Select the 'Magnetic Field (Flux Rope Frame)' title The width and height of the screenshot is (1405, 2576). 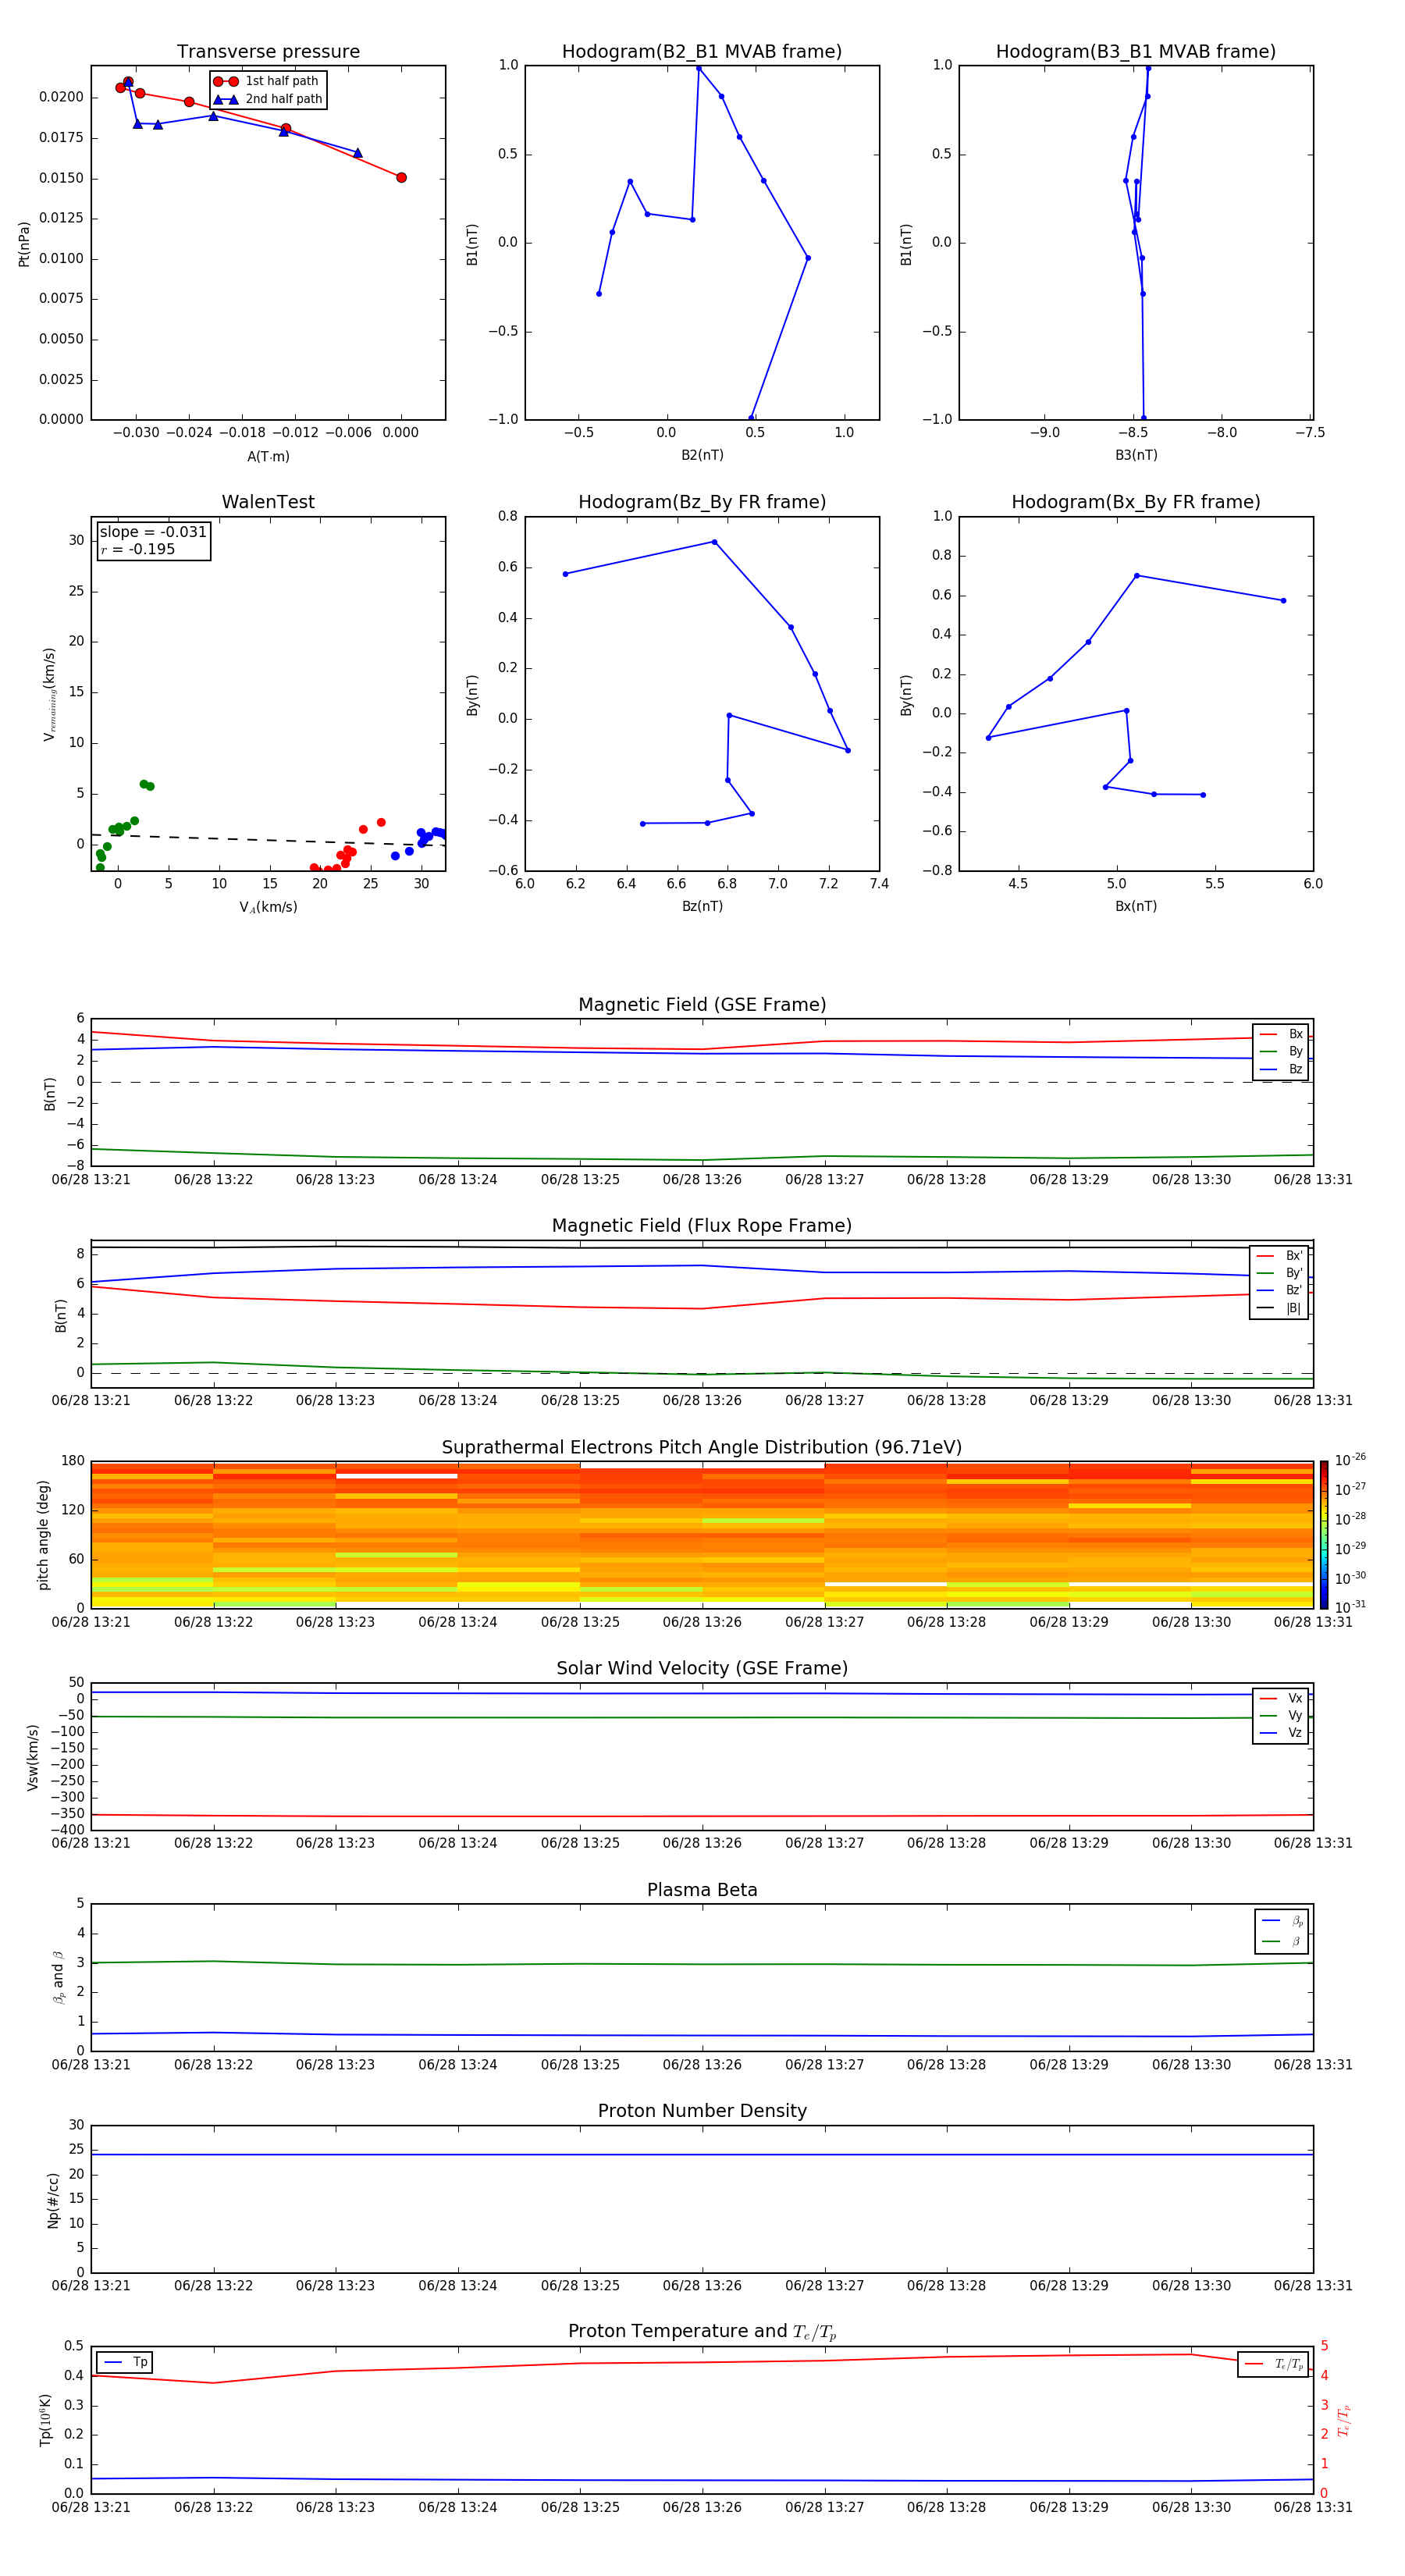(702, 1226)
